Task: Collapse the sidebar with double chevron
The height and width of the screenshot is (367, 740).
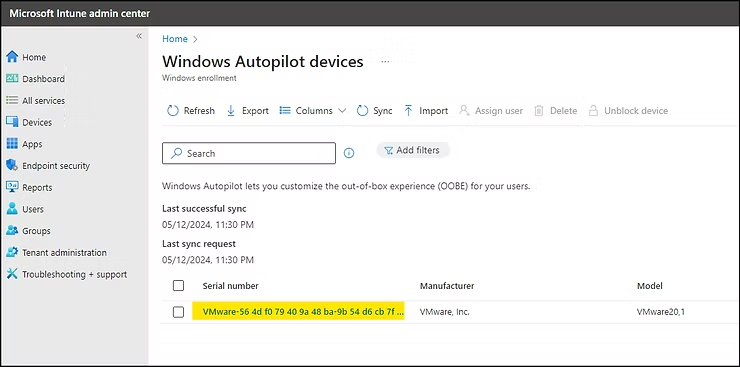Action: pos(139,36)
